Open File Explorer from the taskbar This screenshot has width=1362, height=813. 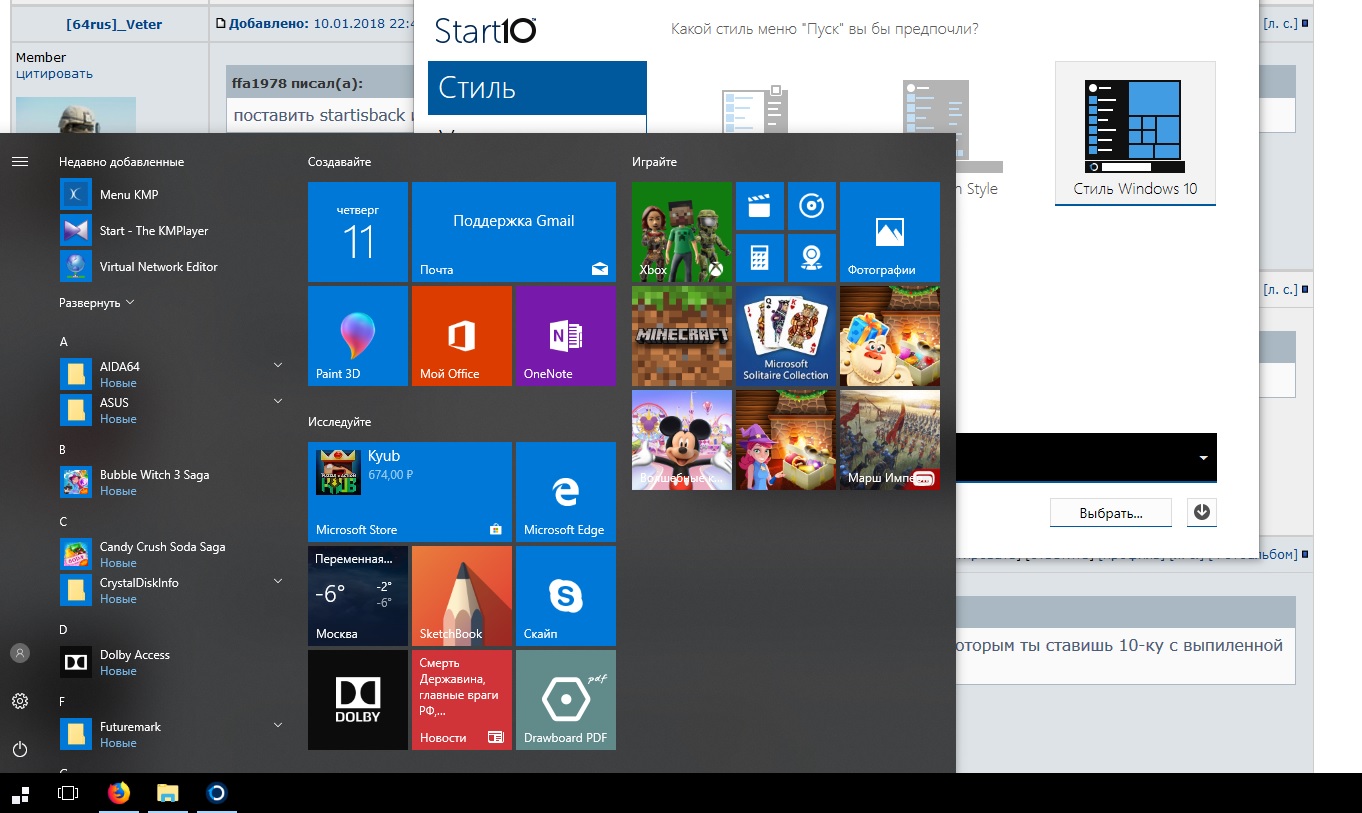click(x=167, y=793)
